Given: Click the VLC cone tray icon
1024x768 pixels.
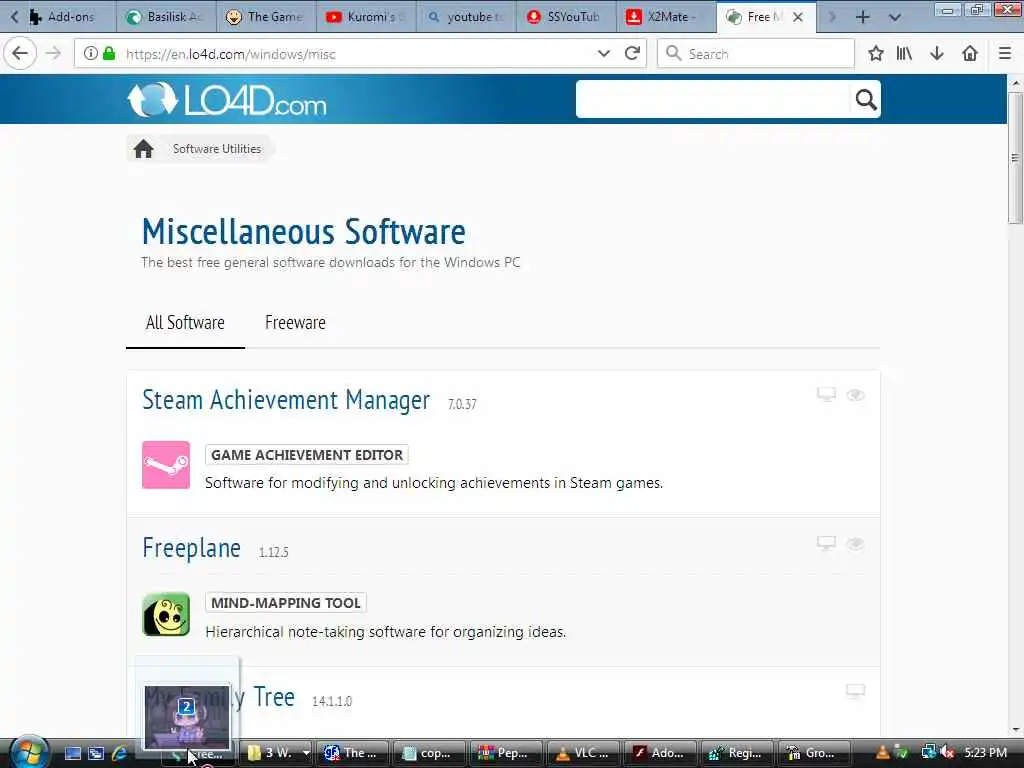Looking at the screenshot, I should click(882, 753).
